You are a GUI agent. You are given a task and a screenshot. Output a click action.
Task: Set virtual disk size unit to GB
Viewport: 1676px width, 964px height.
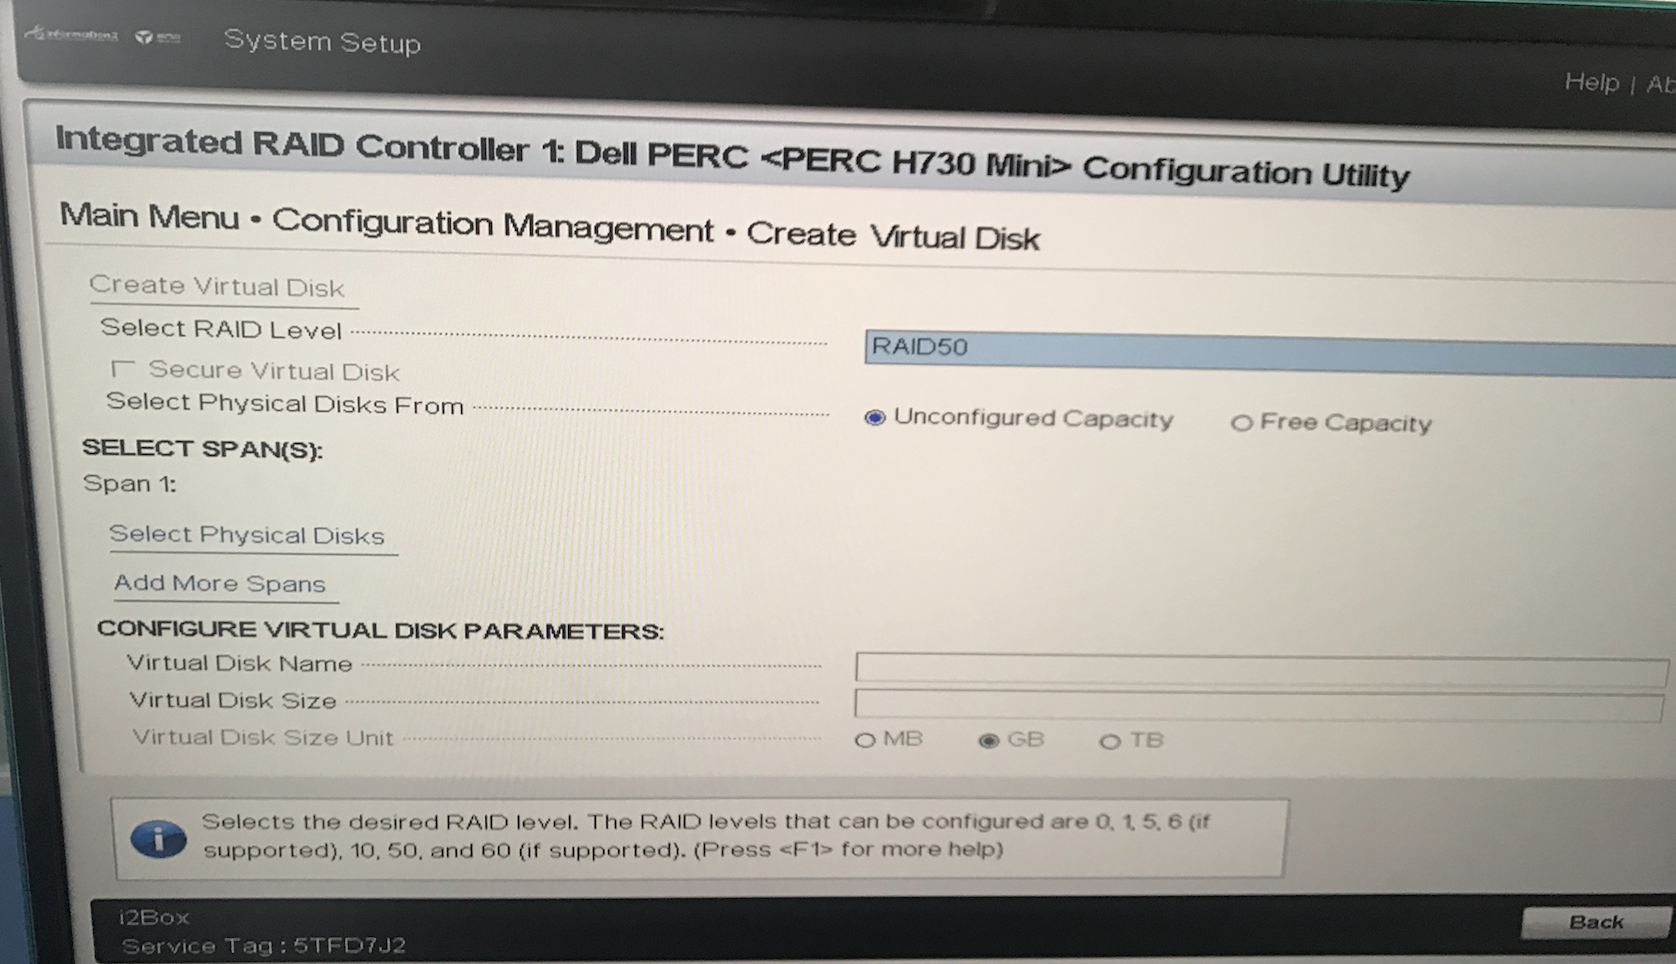[988, 741]
